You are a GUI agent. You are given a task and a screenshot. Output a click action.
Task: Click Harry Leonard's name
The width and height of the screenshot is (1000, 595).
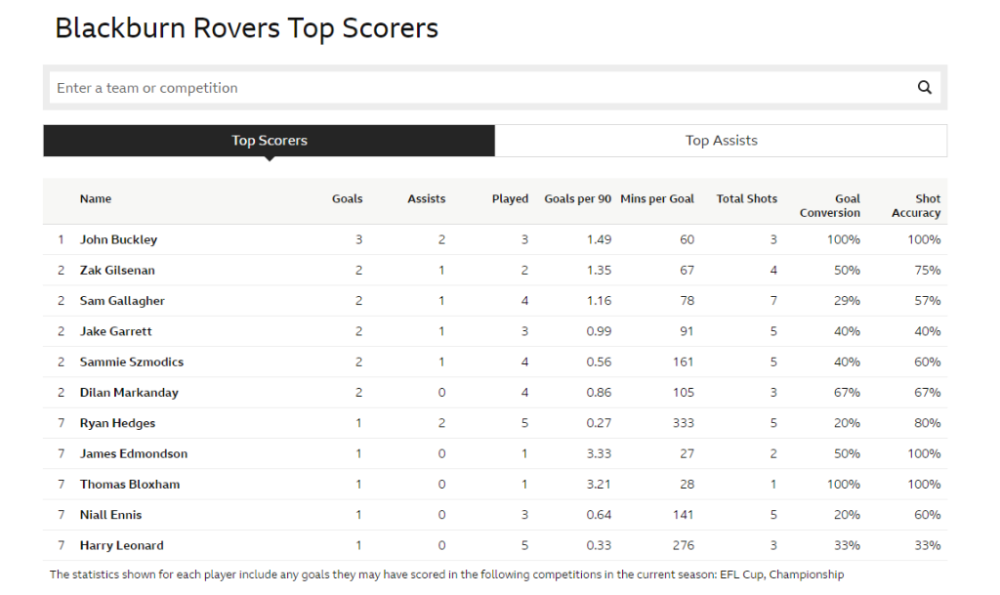click(x=121, y=545)
